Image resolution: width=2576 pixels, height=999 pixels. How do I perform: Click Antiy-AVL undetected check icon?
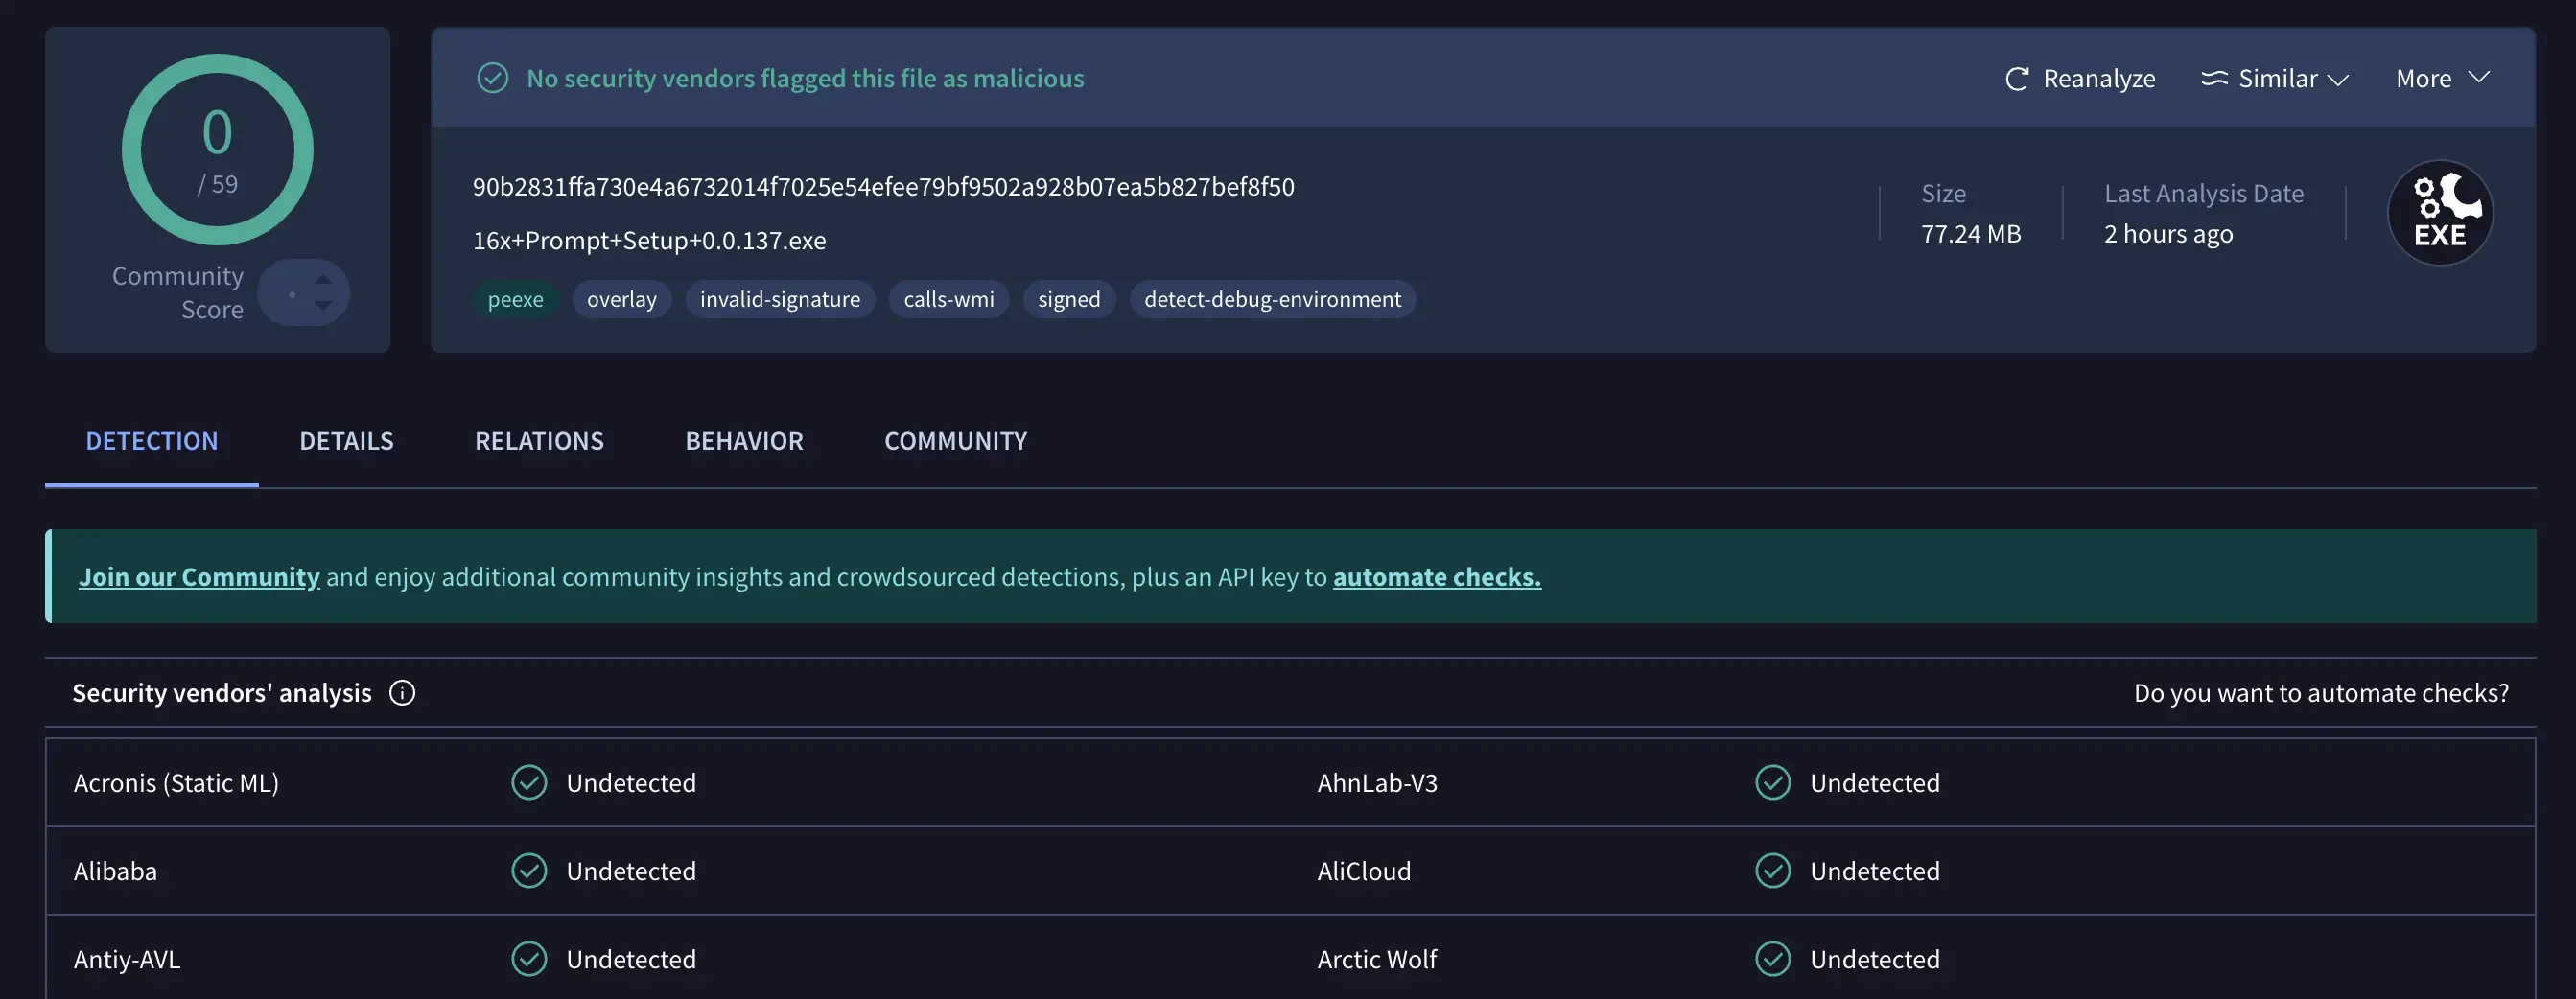coord(529,959)
